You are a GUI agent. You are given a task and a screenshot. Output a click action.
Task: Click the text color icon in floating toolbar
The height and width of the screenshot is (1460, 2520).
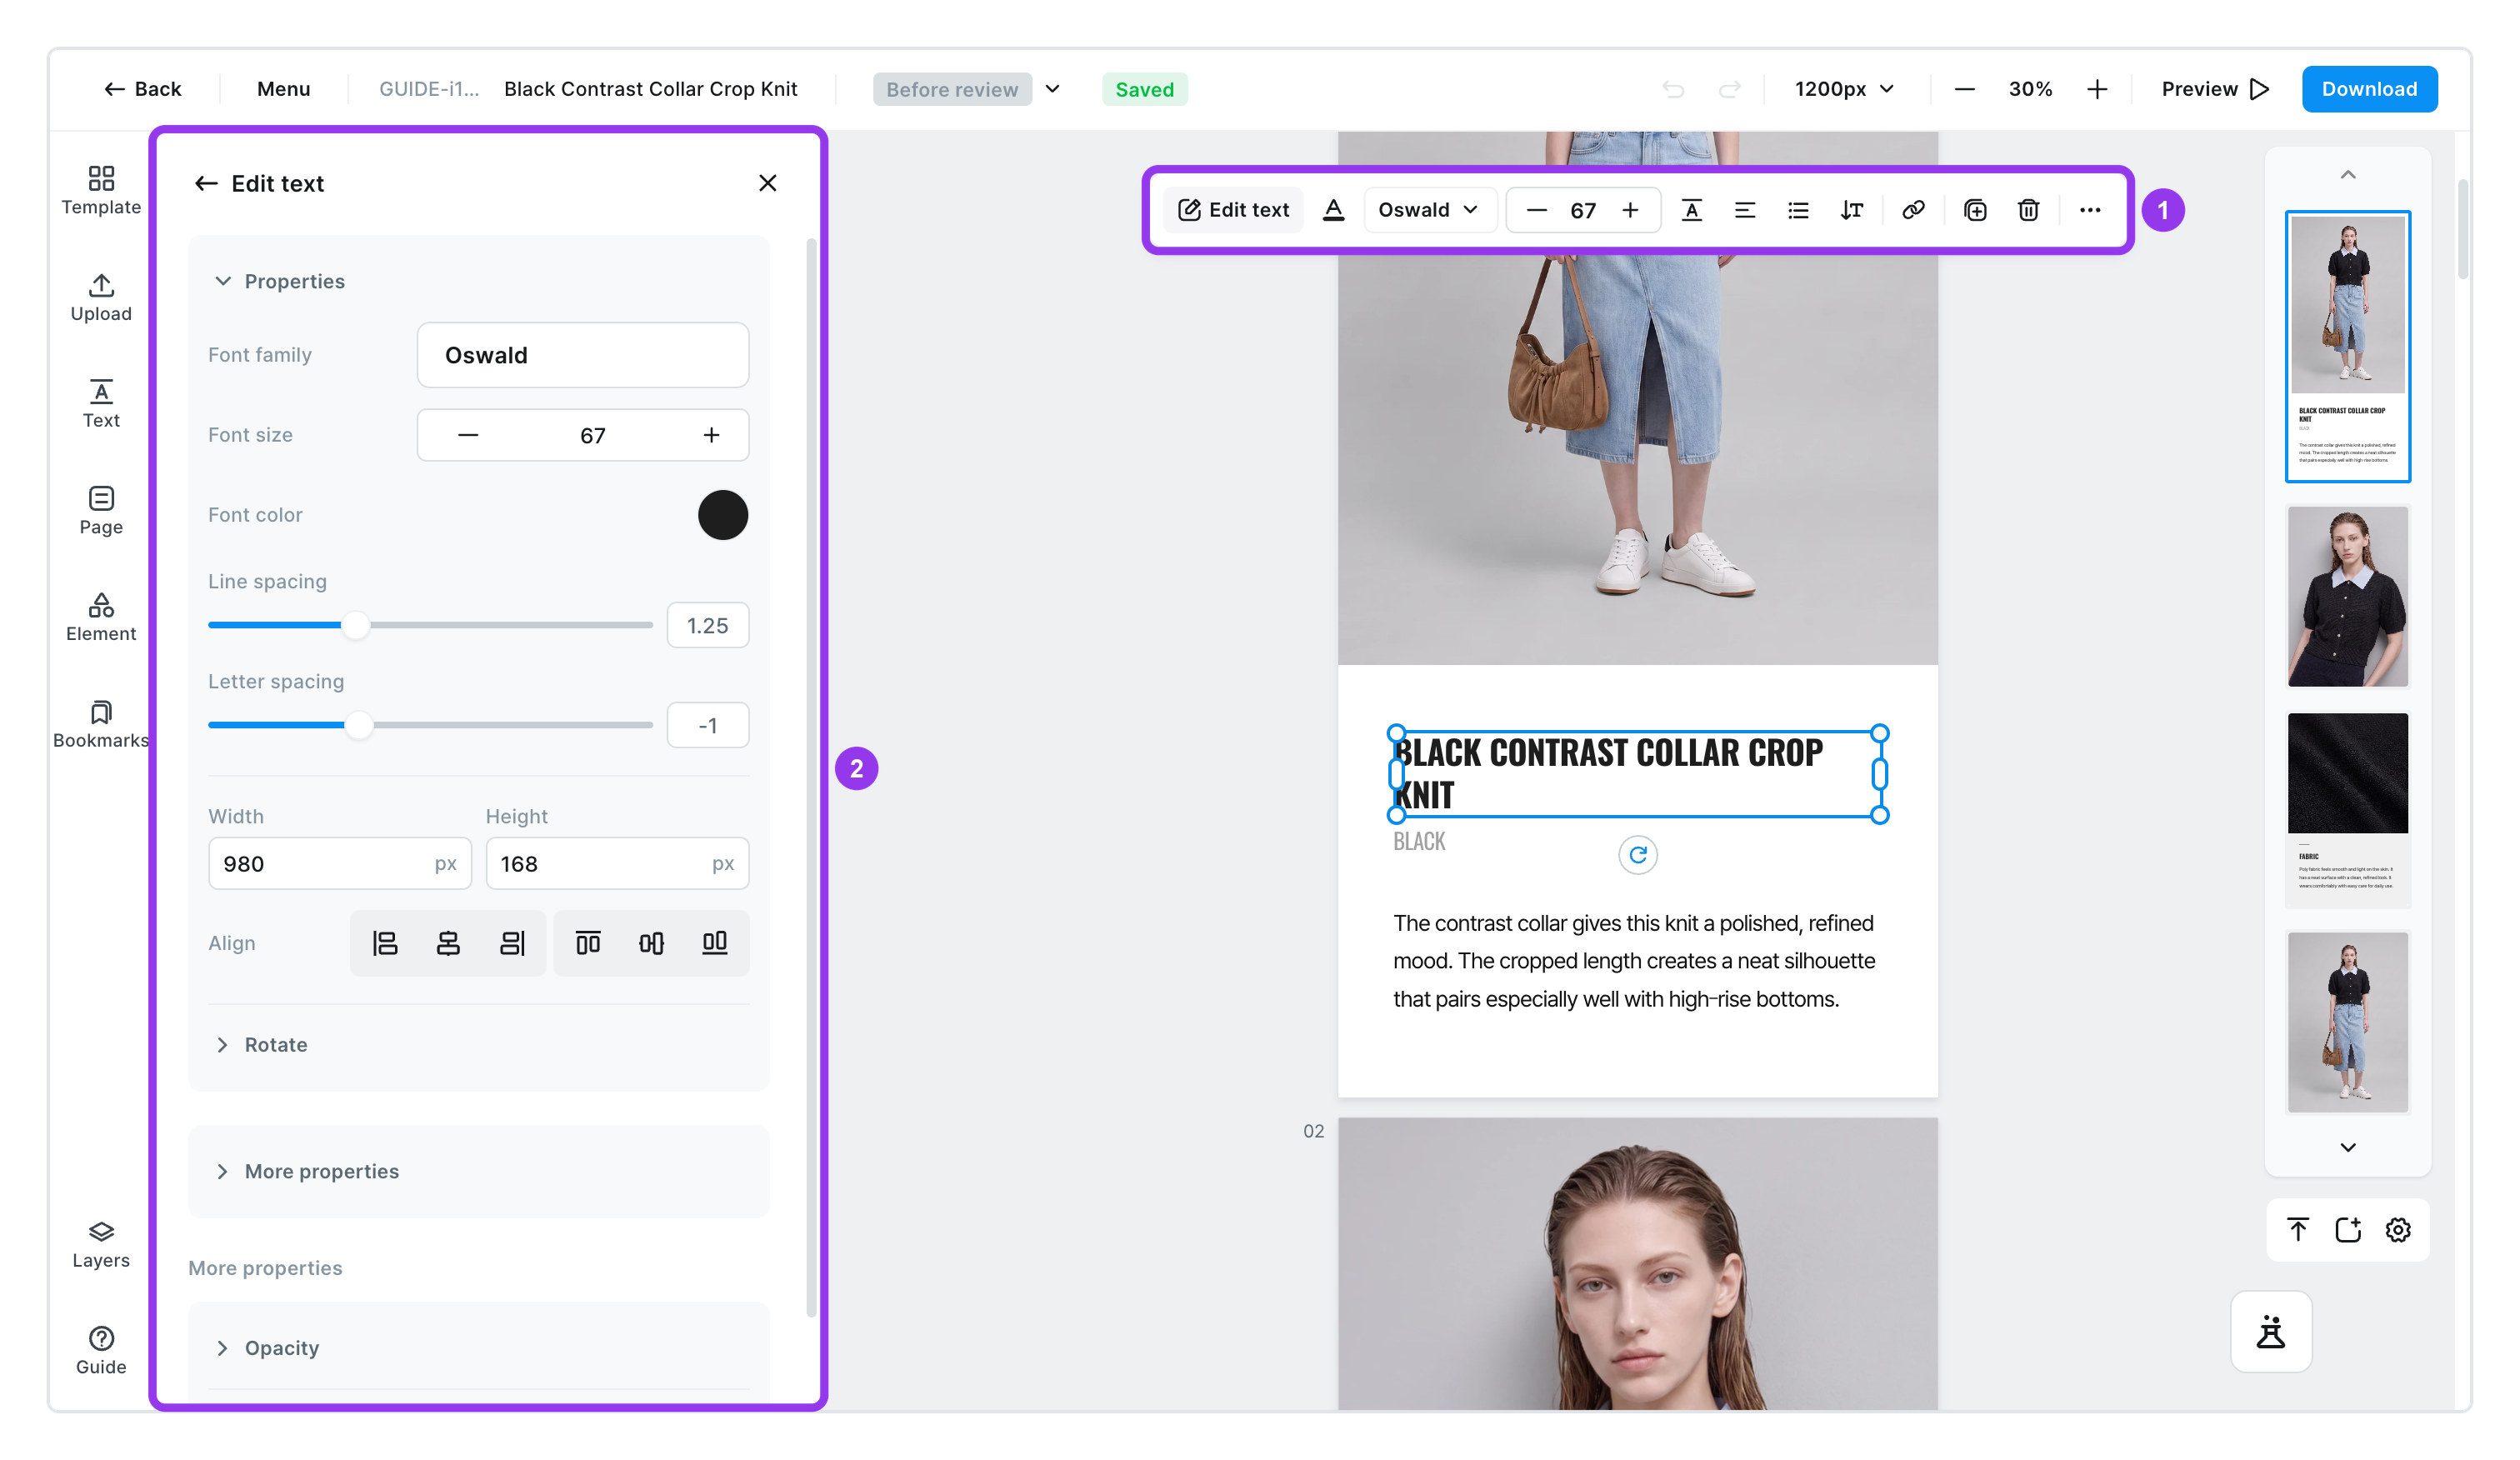coord(1333,210)
